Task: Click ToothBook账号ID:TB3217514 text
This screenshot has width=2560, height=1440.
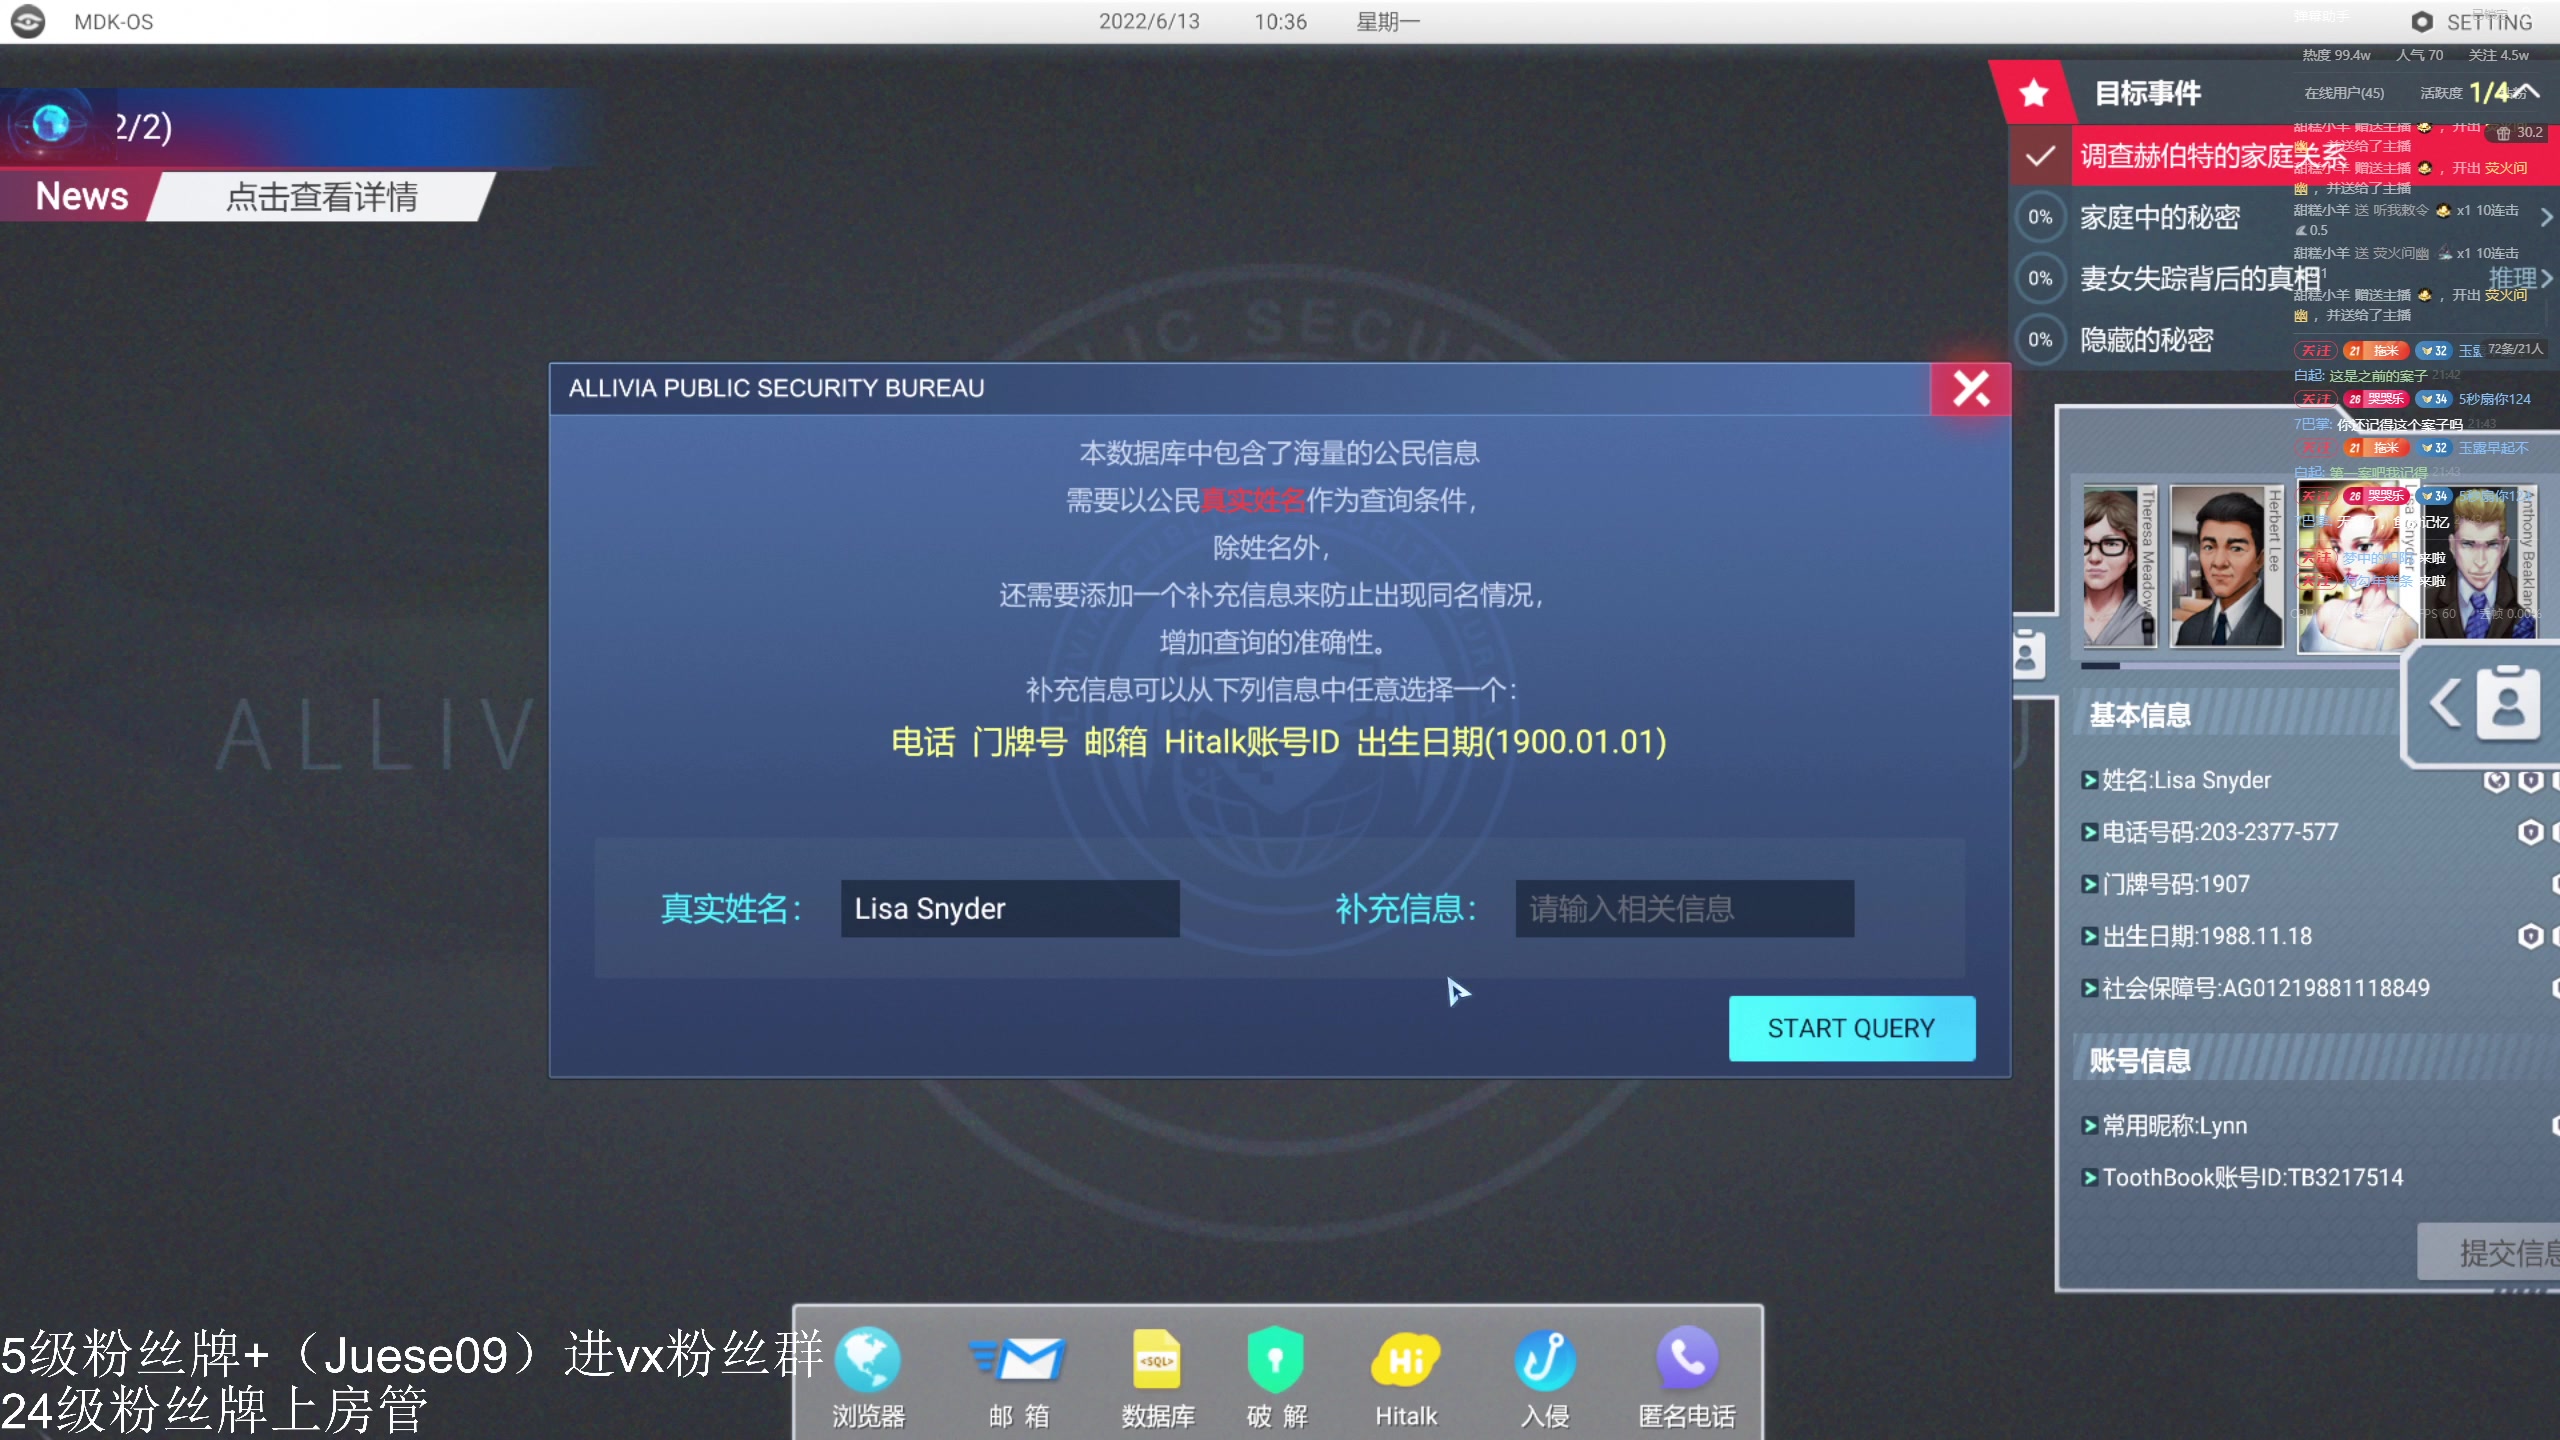Action: 2252,1178
